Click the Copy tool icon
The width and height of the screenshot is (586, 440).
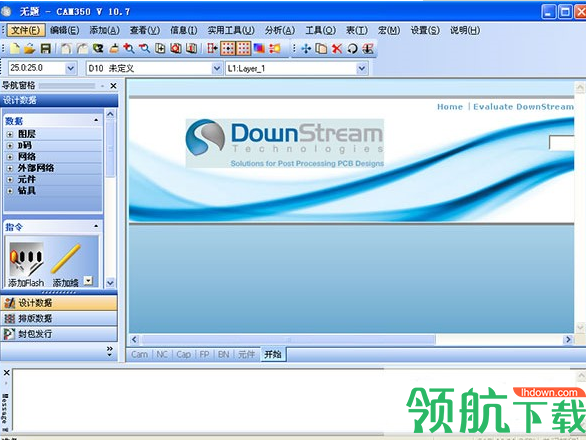coord(321,49)
